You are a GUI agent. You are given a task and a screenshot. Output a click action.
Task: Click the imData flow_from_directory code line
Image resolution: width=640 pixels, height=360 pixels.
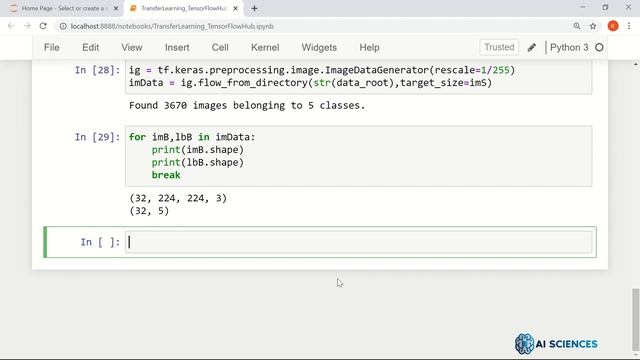tap(311, 83)
